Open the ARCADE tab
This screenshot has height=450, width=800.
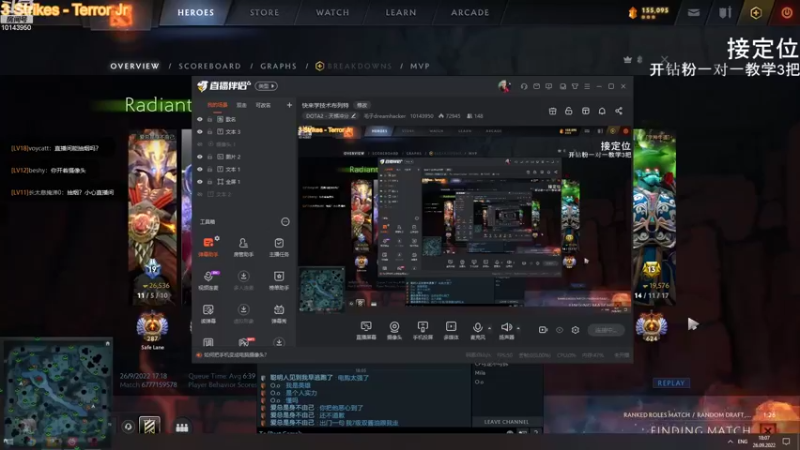tap(470, 12)
